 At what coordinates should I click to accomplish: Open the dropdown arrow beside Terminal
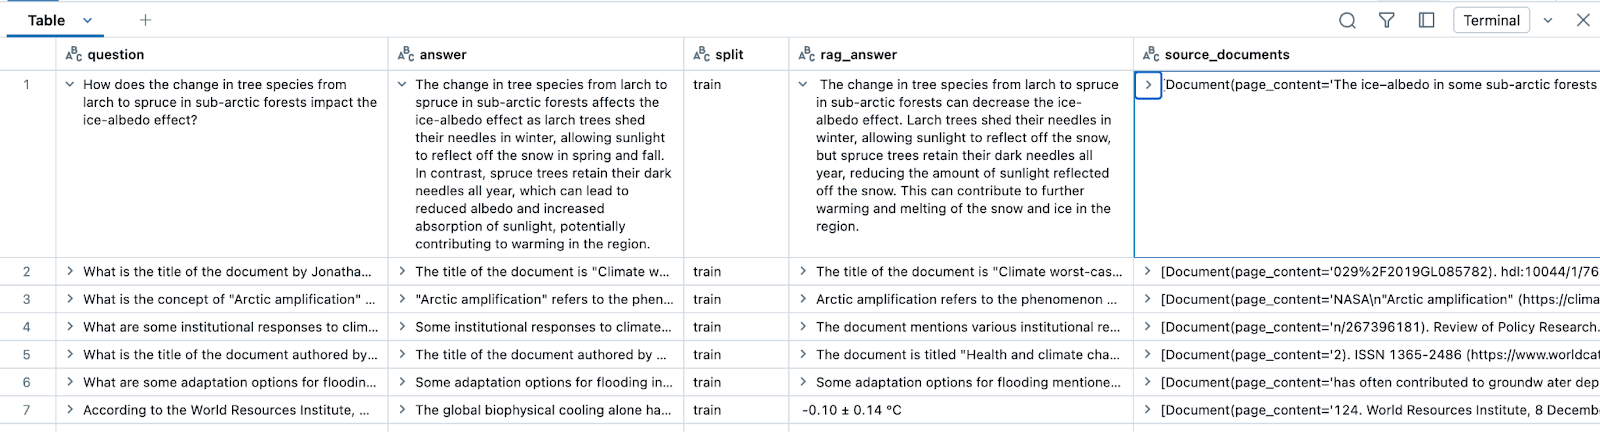click(x=1548, y=20)
